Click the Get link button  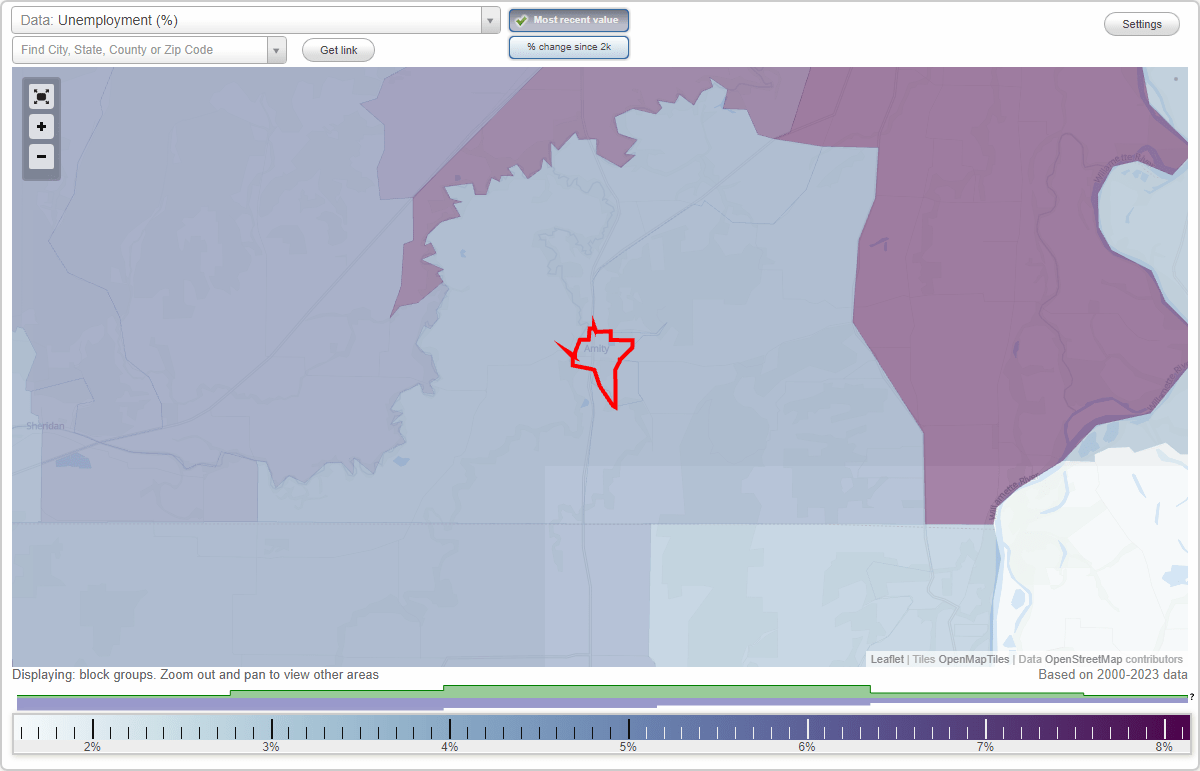[x=337, y=49]
